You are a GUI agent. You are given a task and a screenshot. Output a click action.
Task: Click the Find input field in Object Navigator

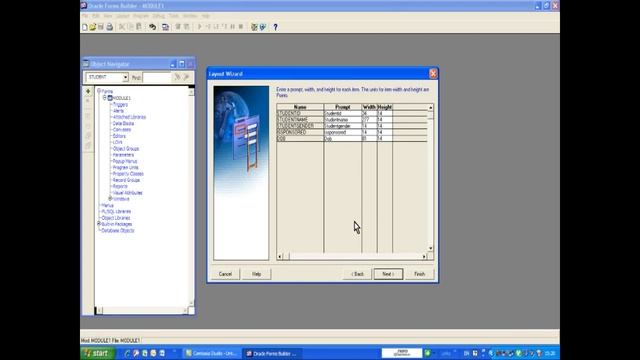[x=157, y=77]
